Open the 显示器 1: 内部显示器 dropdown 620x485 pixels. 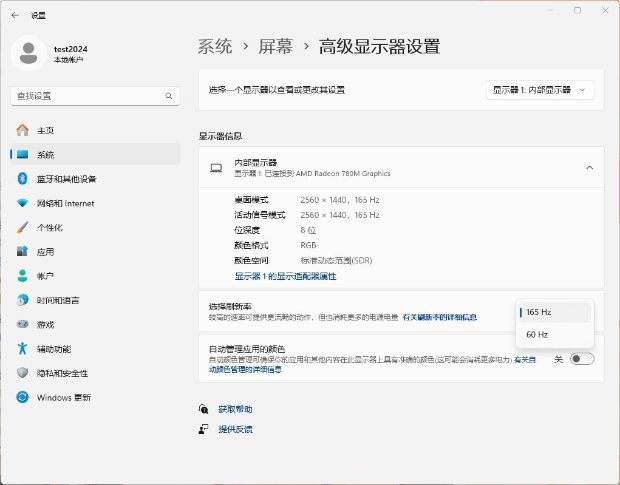point(539,90)
